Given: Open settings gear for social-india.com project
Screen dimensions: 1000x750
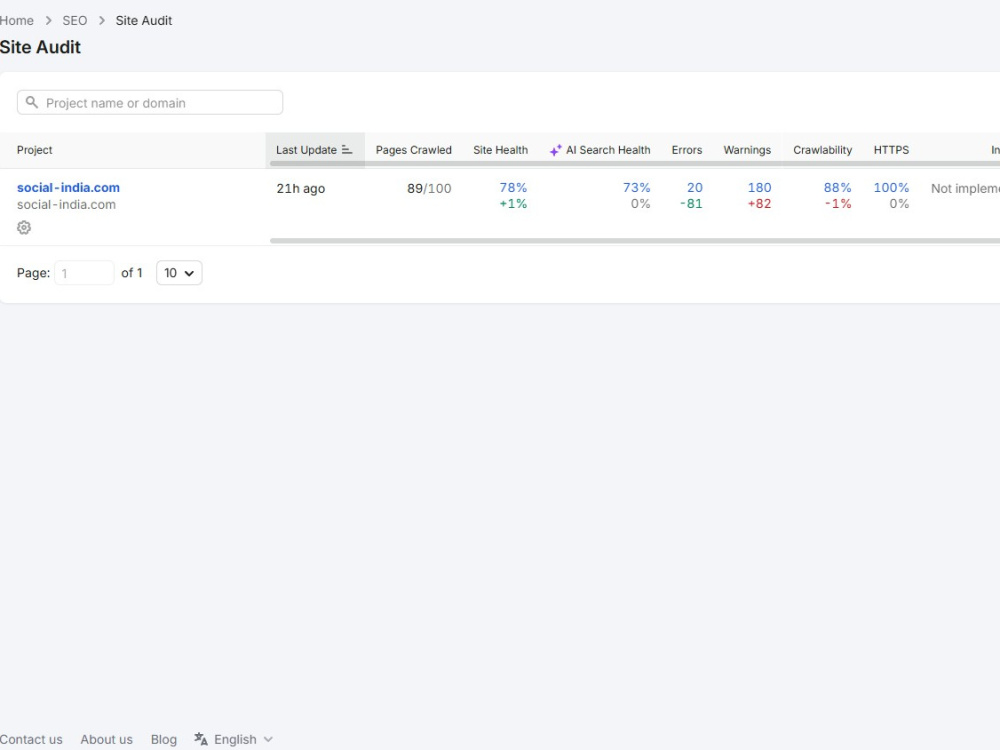Looking at the screenshot, I should [x=24, y=227].
